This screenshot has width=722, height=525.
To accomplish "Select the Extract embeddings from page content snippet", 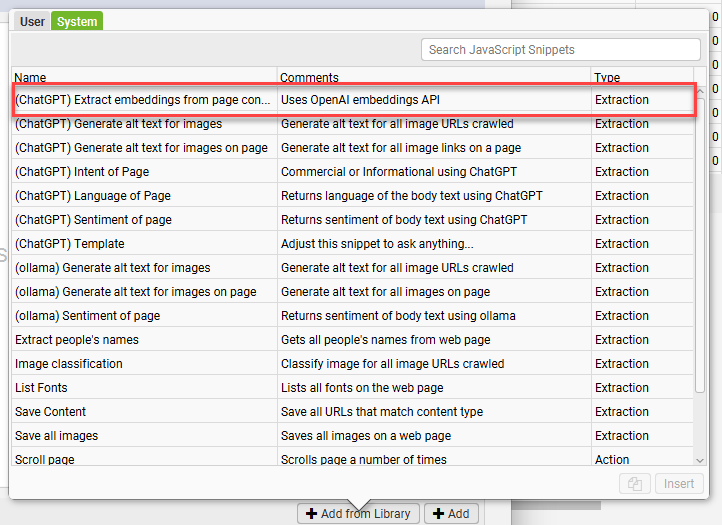I will coord(143,100).
